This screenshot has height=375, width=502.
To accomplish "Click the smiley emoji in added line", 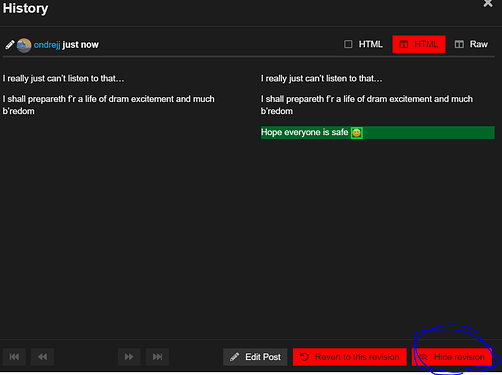I will (356, 133).
